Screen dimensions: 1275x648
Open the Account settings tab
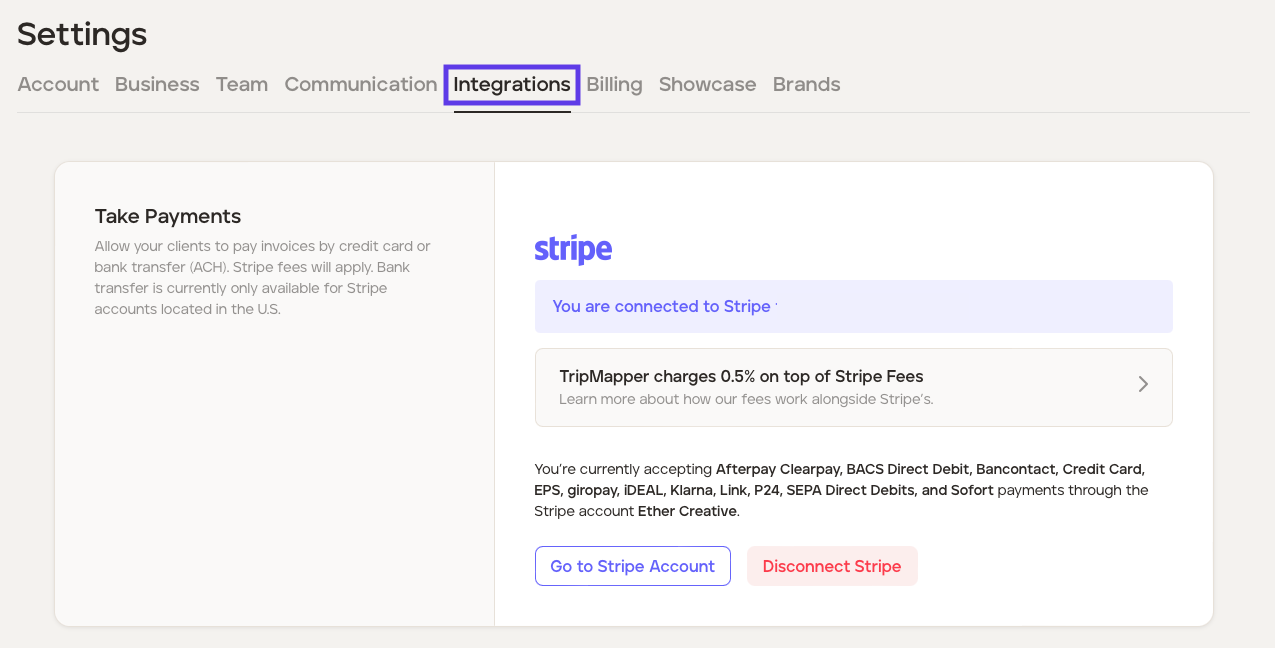pos(58,84)
